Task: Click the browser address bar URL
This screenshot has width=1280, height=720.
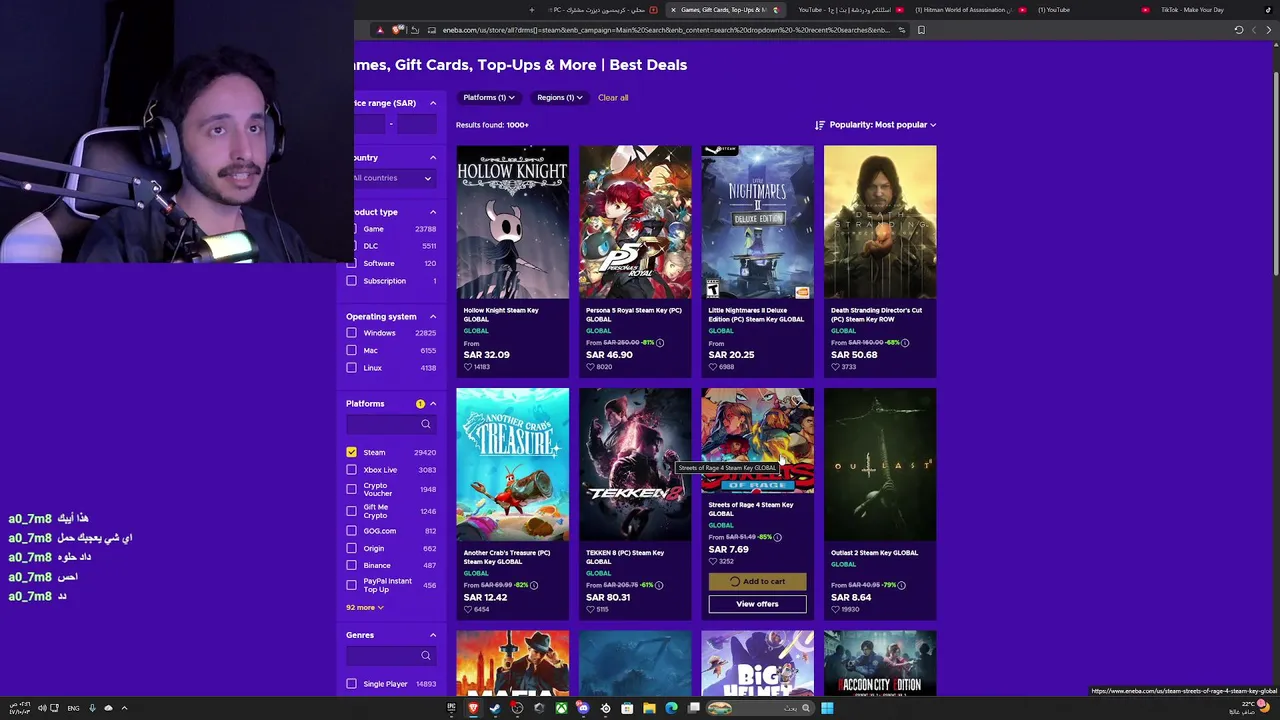Action: pos(665,30)
